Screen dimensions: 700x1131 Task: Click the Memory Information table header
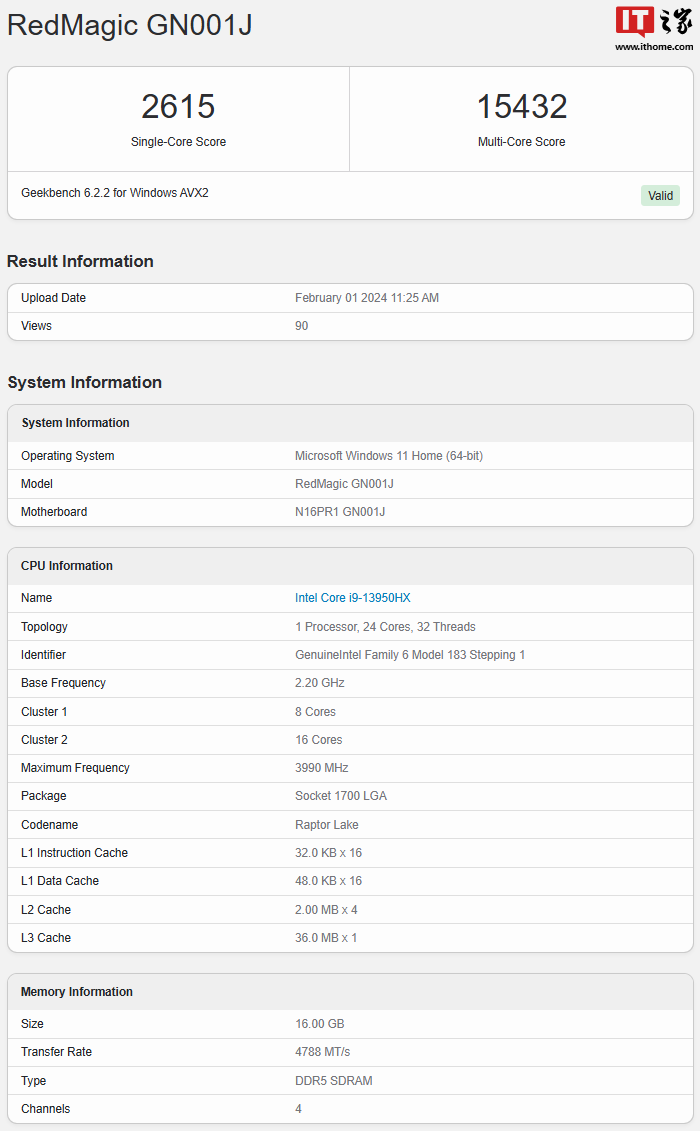(x=77, y=992)
